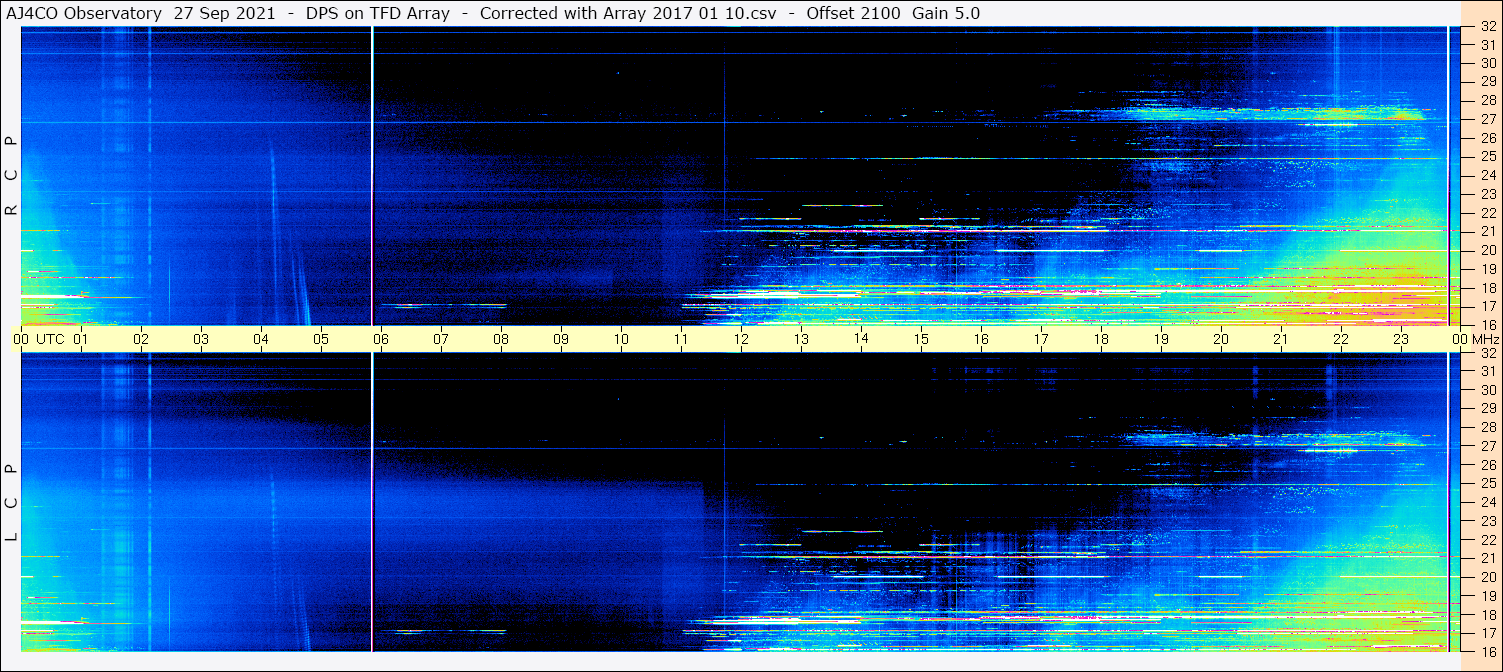Select the 16 hour mark on the time axis

[981, 339]
